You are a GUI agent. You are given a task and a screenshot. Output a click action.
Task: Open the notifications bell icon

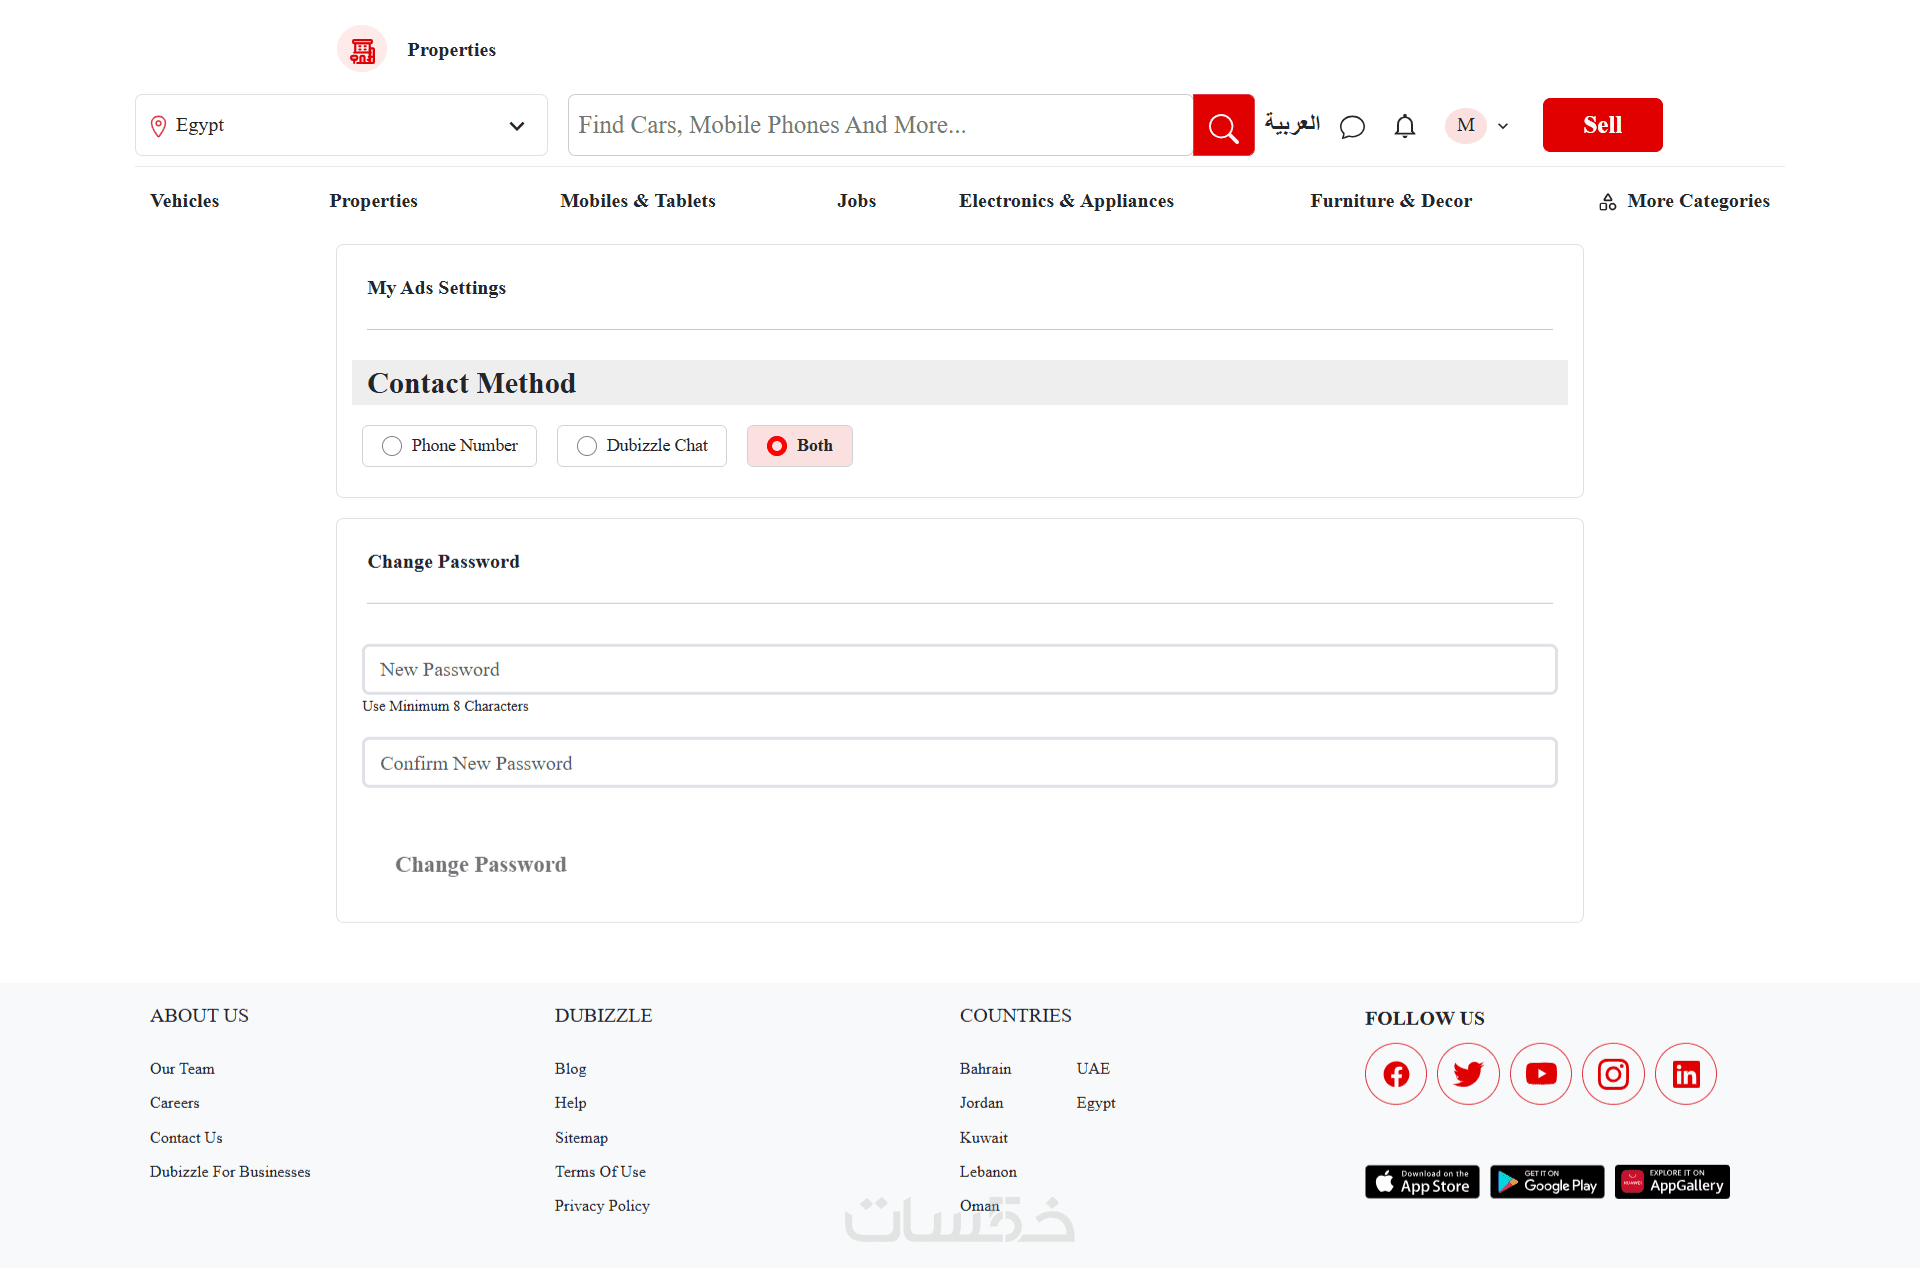click(x=1405, y=126)
